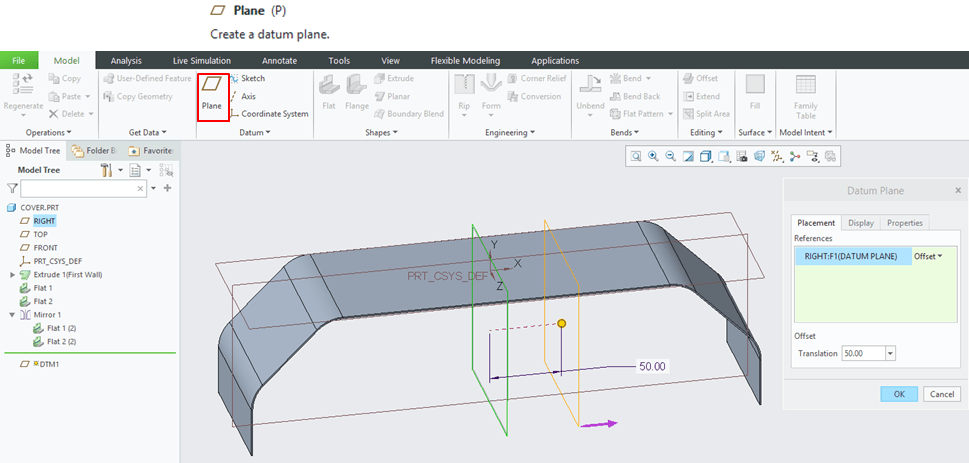This screenshot has width=969, height=463.
Task: Open the Display tab in Datum Plane
Action: coord(860,223)
